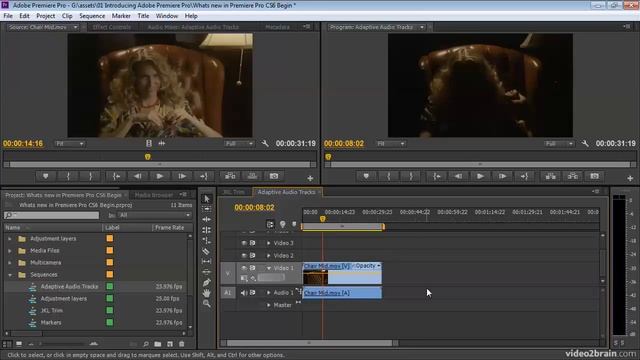Open Source monitor settings wrench
640x360 pixels.
pos(265,143)
